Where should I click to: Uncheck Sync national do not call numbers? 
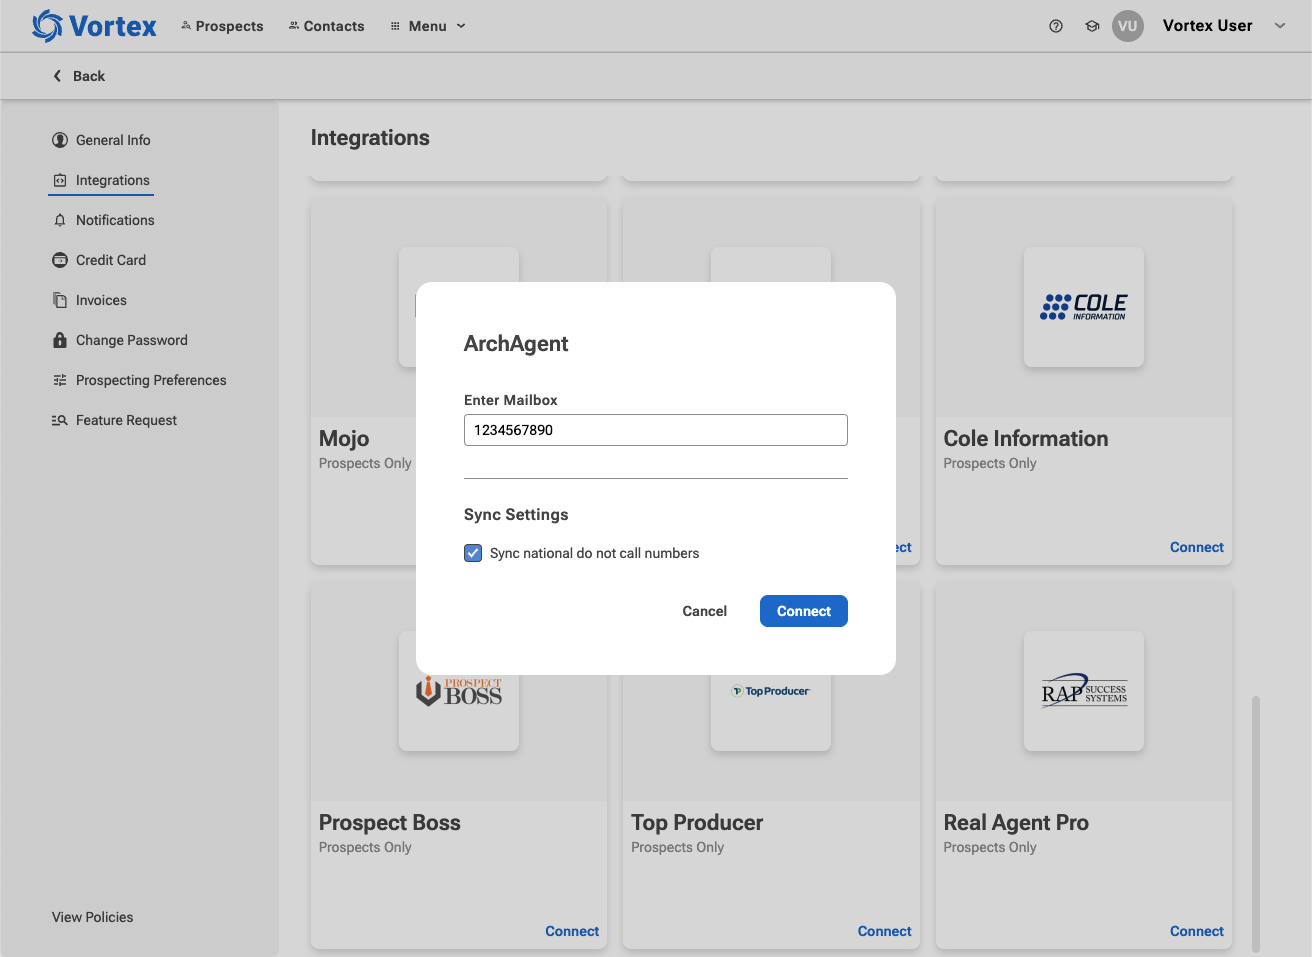[x=473, y=553]
